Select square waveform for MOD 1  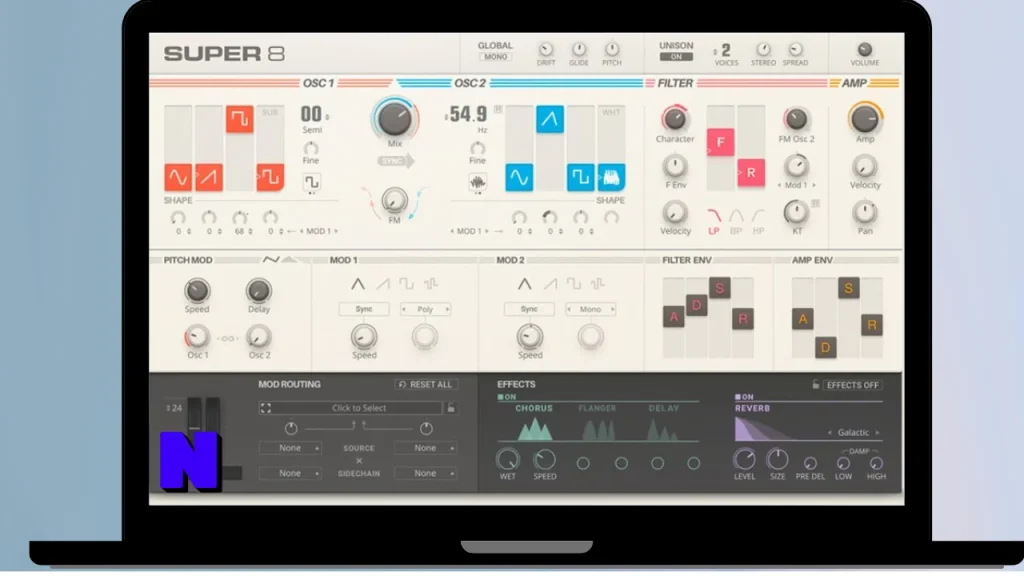coord(406,284)
